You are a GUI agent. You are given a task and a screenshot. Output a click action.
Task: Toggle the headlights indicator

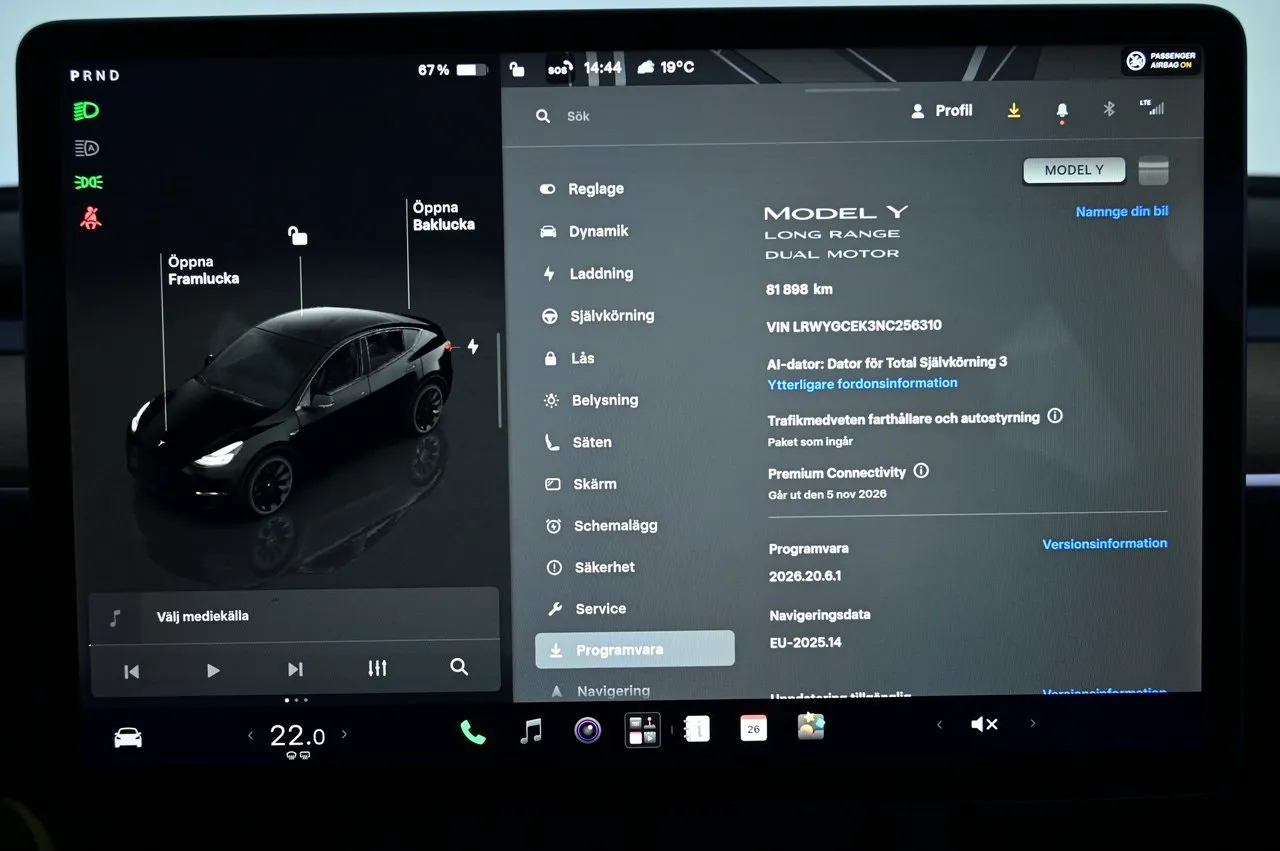pyautogui.click(x=87, y=111)
